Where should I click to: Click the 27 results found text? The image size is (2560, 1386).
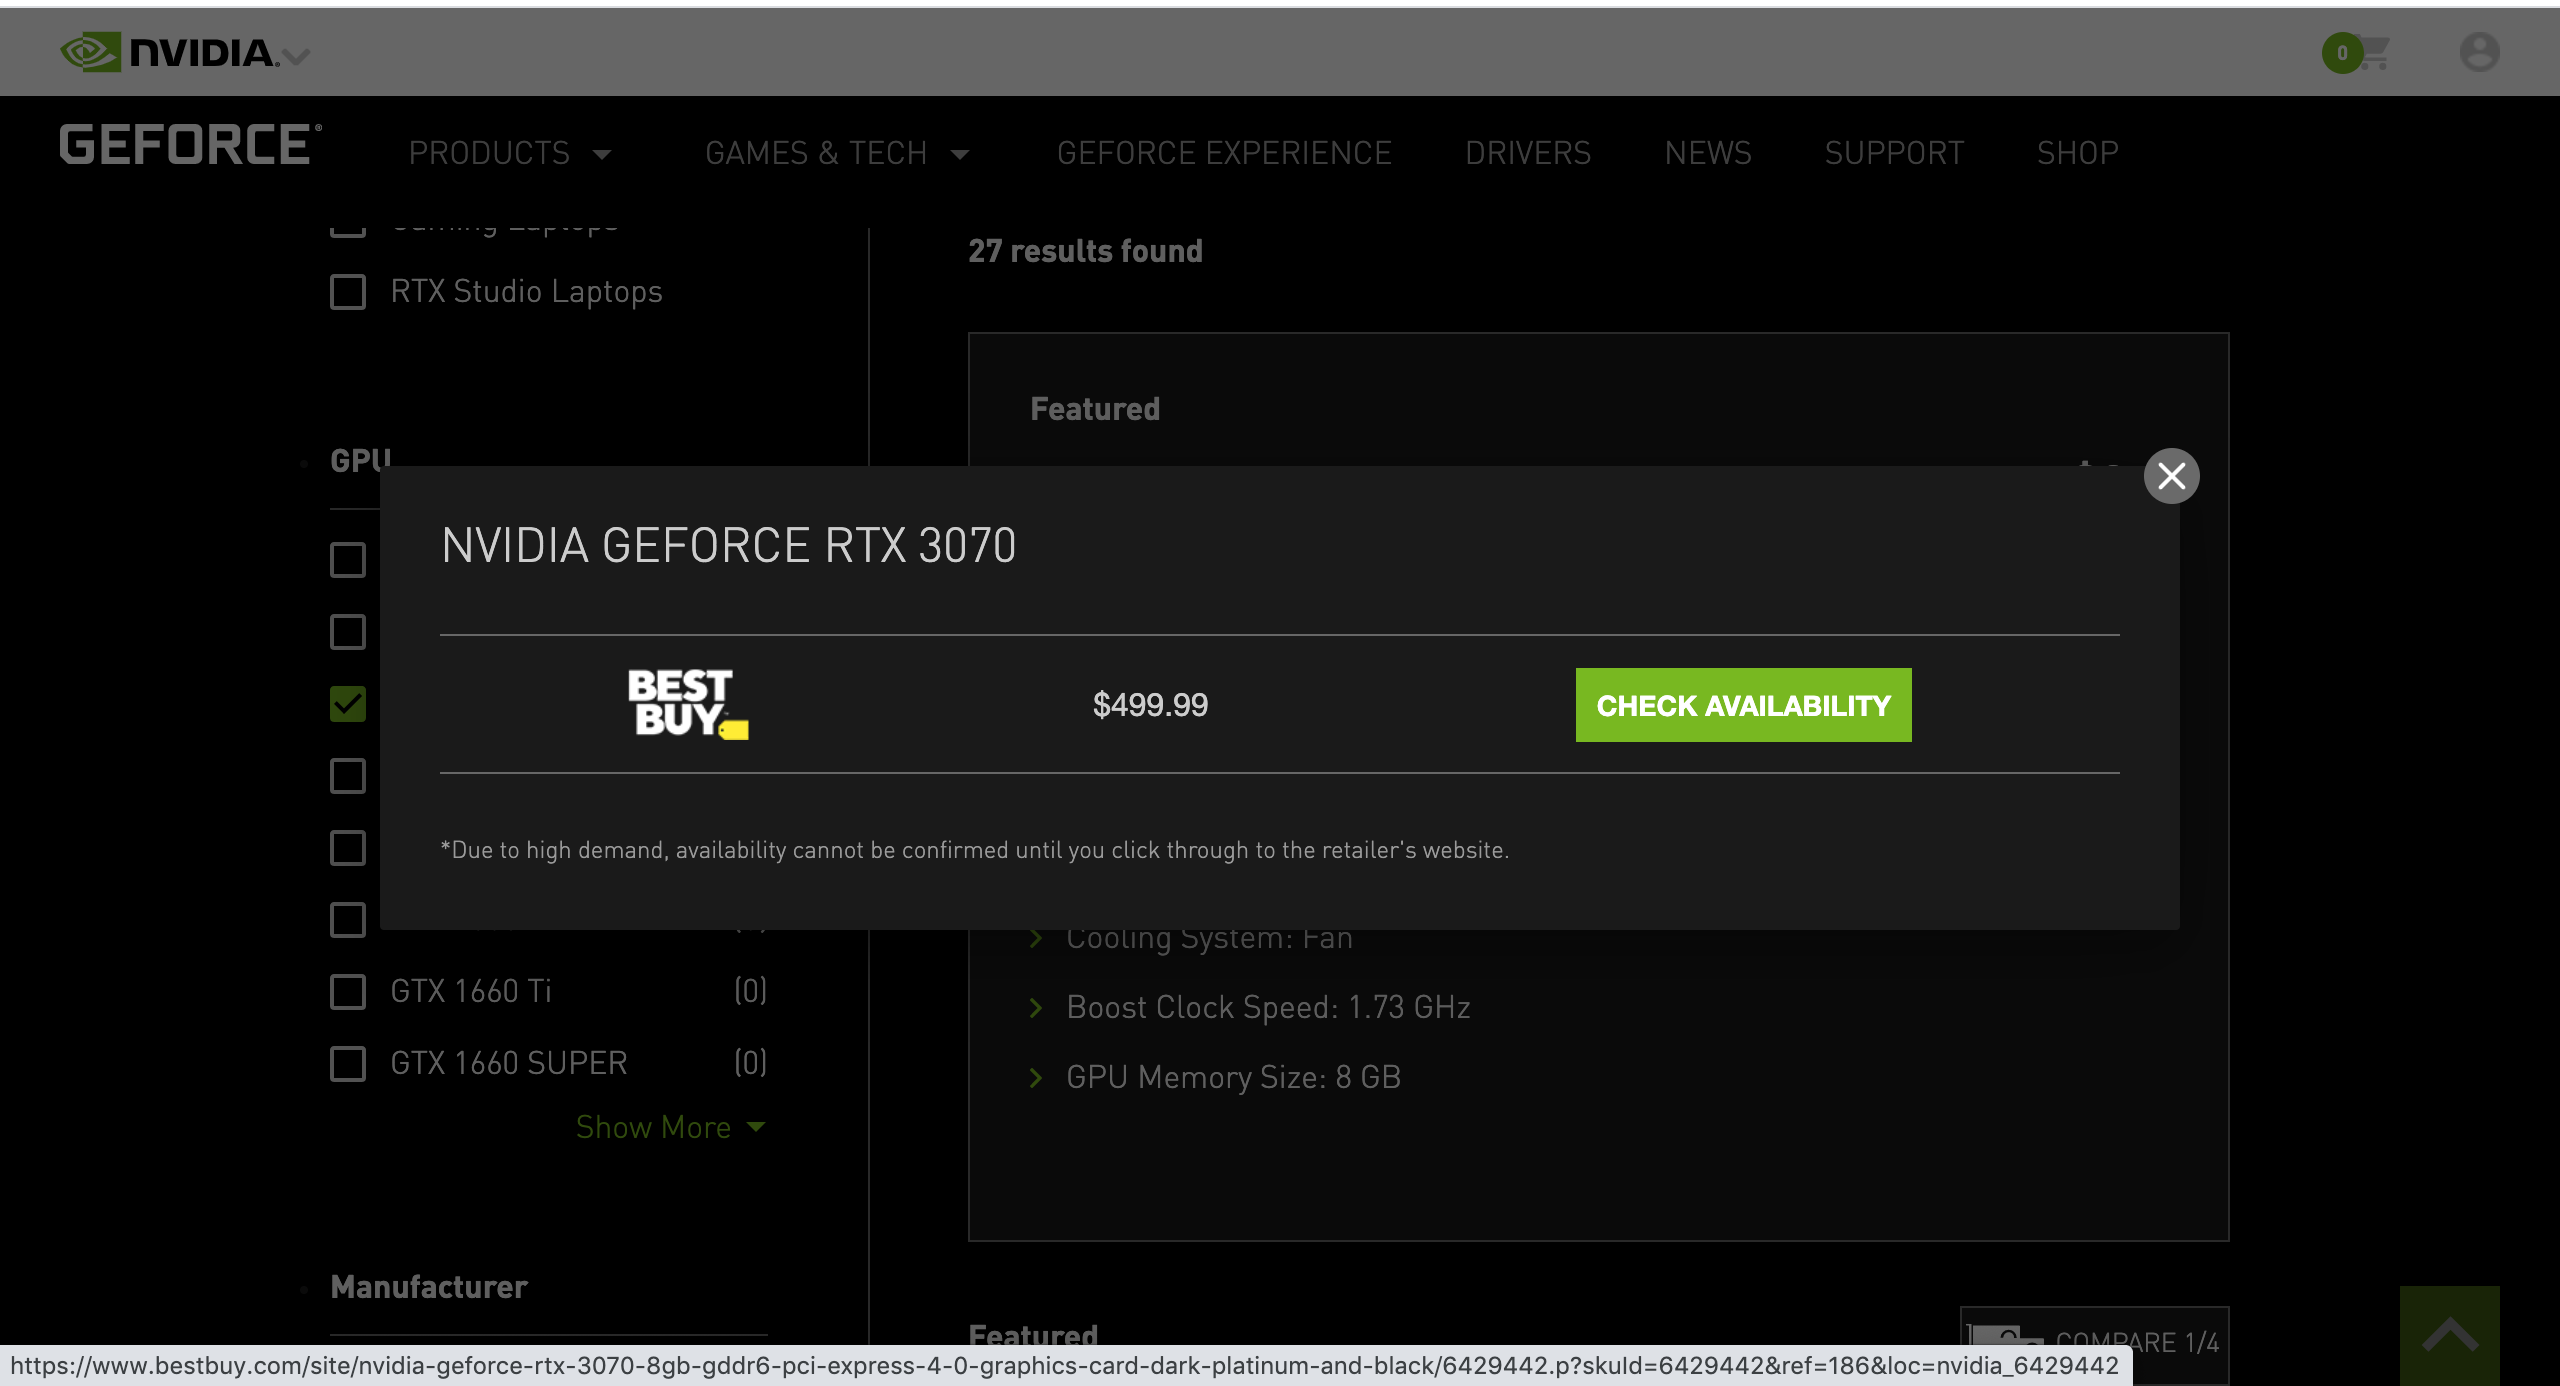click(x=1085, y=251)
